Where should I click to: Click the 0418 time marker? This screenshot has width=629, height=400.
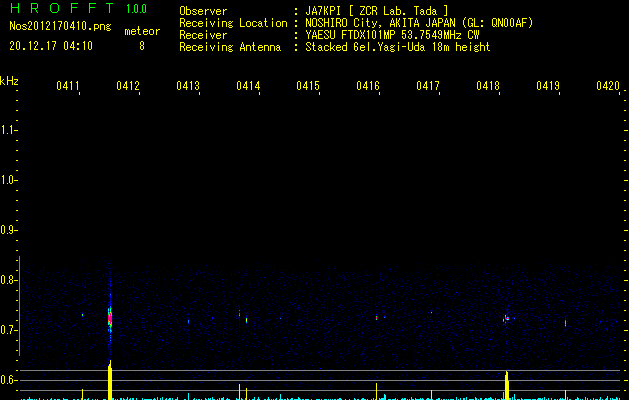487,87
